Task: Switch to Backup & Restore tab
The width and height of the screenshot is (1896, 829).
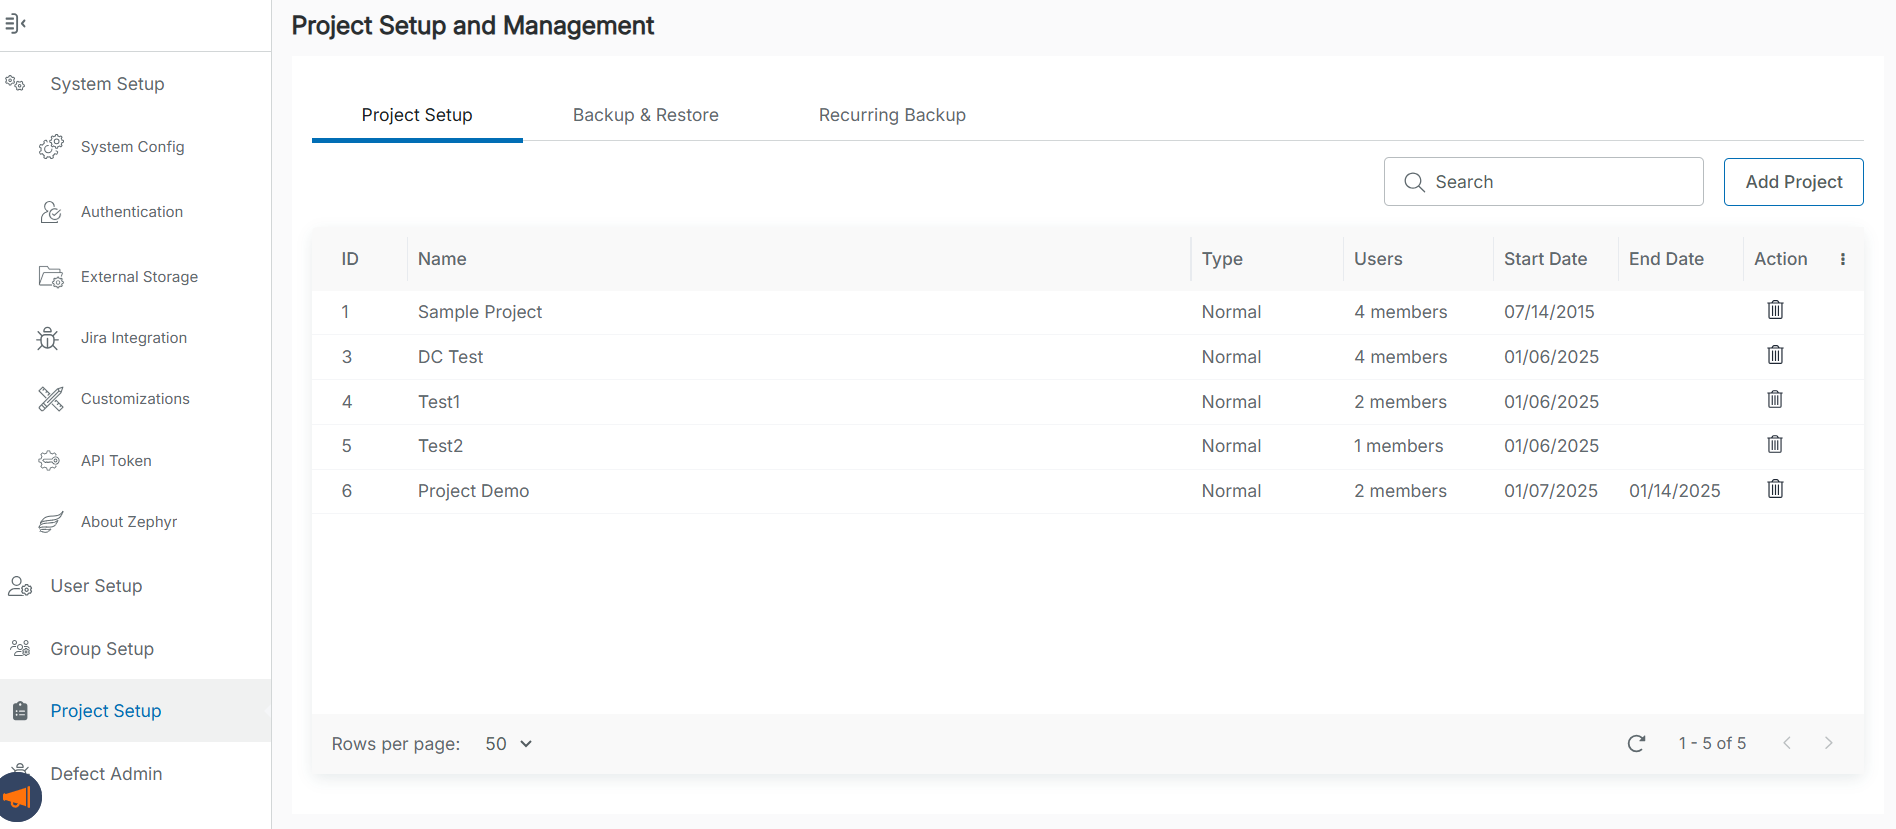Action: 645,115
